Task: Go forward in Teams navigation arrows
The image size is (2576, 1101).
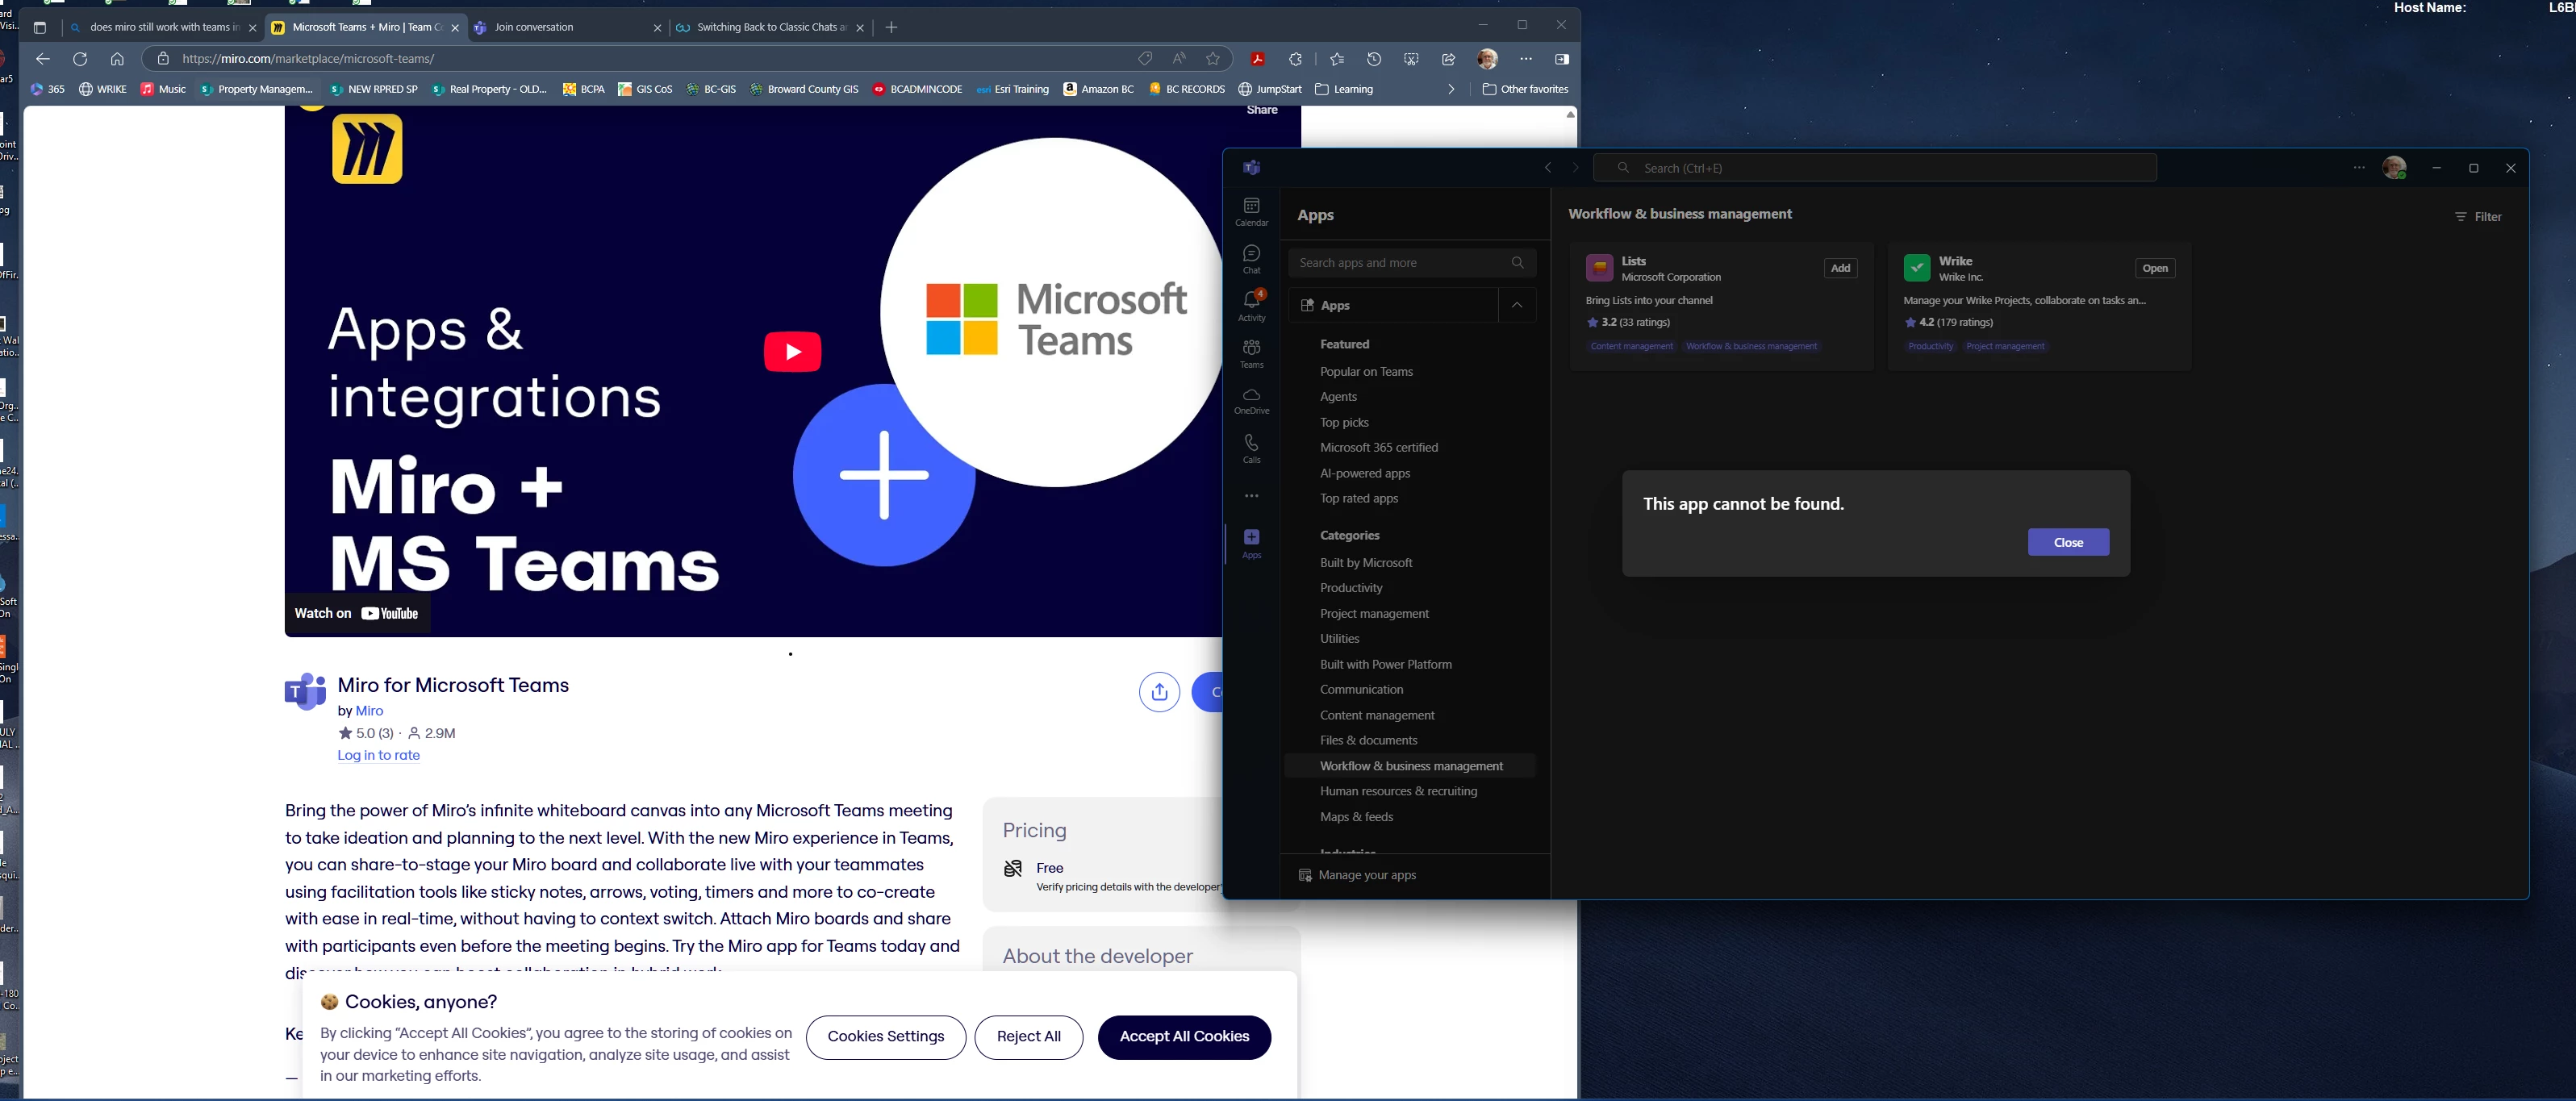Action: click(x=1575, y=168)
